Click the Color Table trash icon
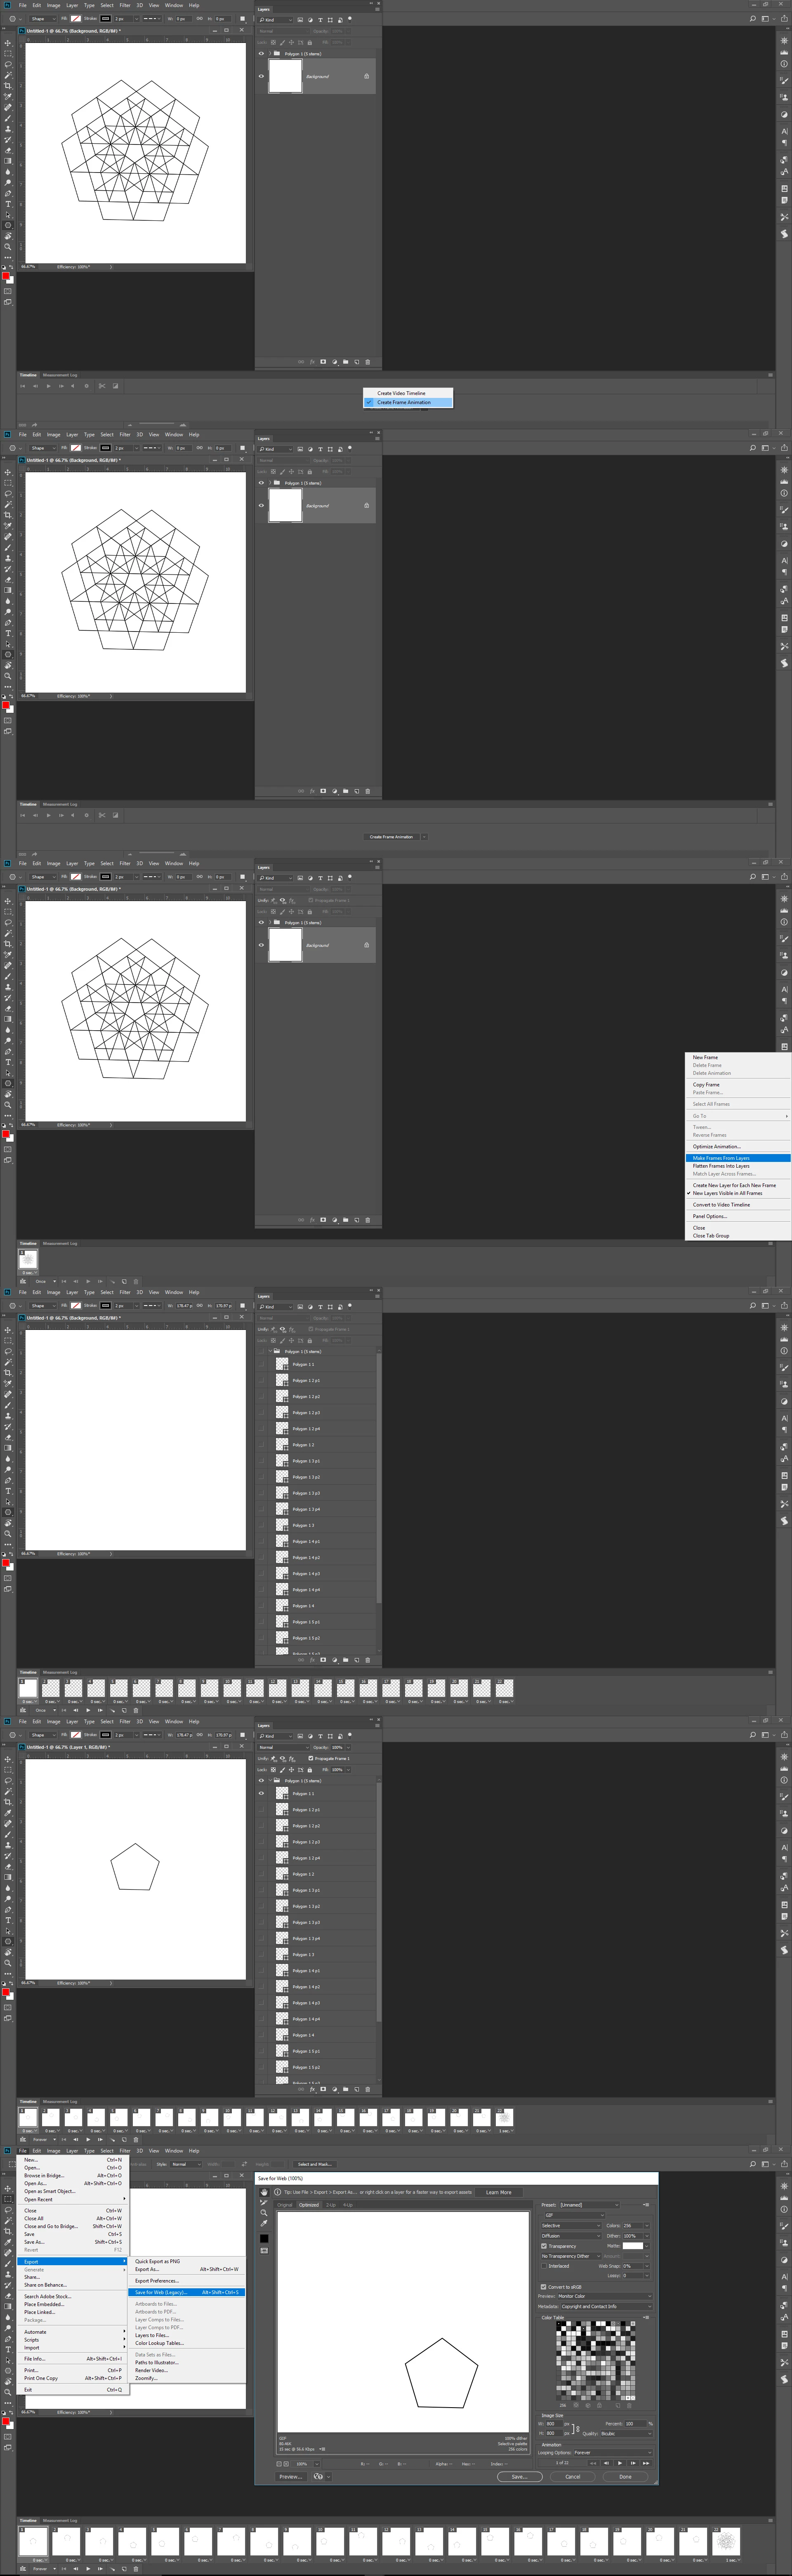 coord(629,2406)
